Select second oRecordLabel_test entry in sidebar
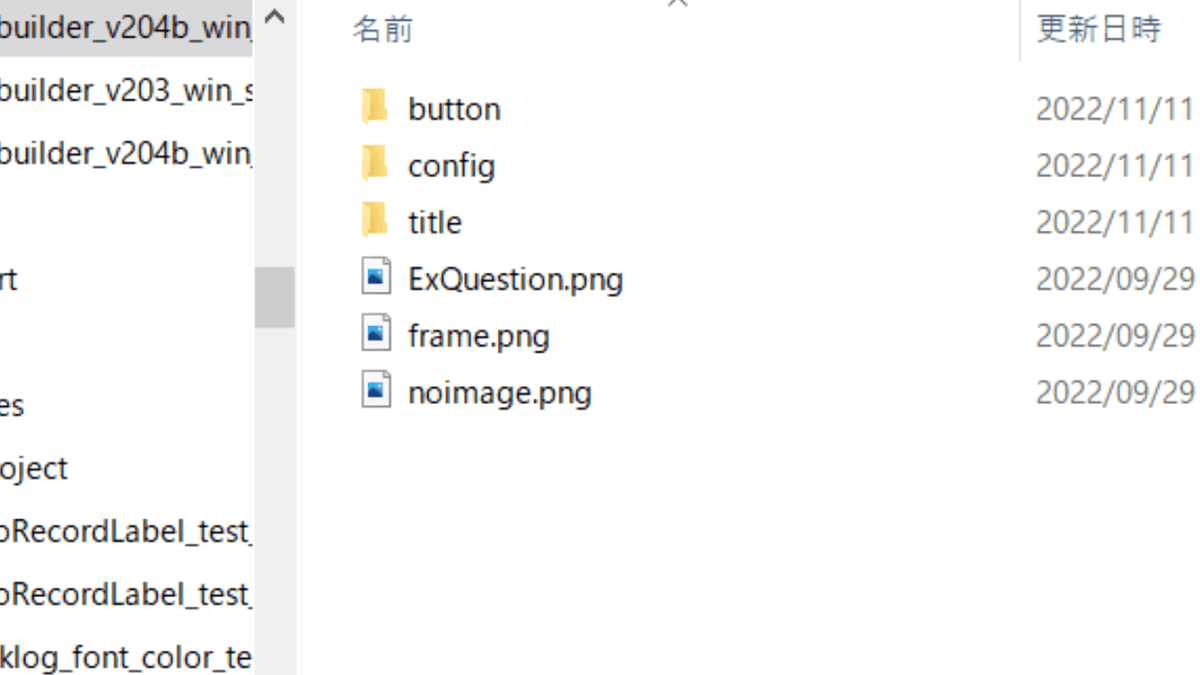This screenshot has width=1200, height=675. point(124,594)
